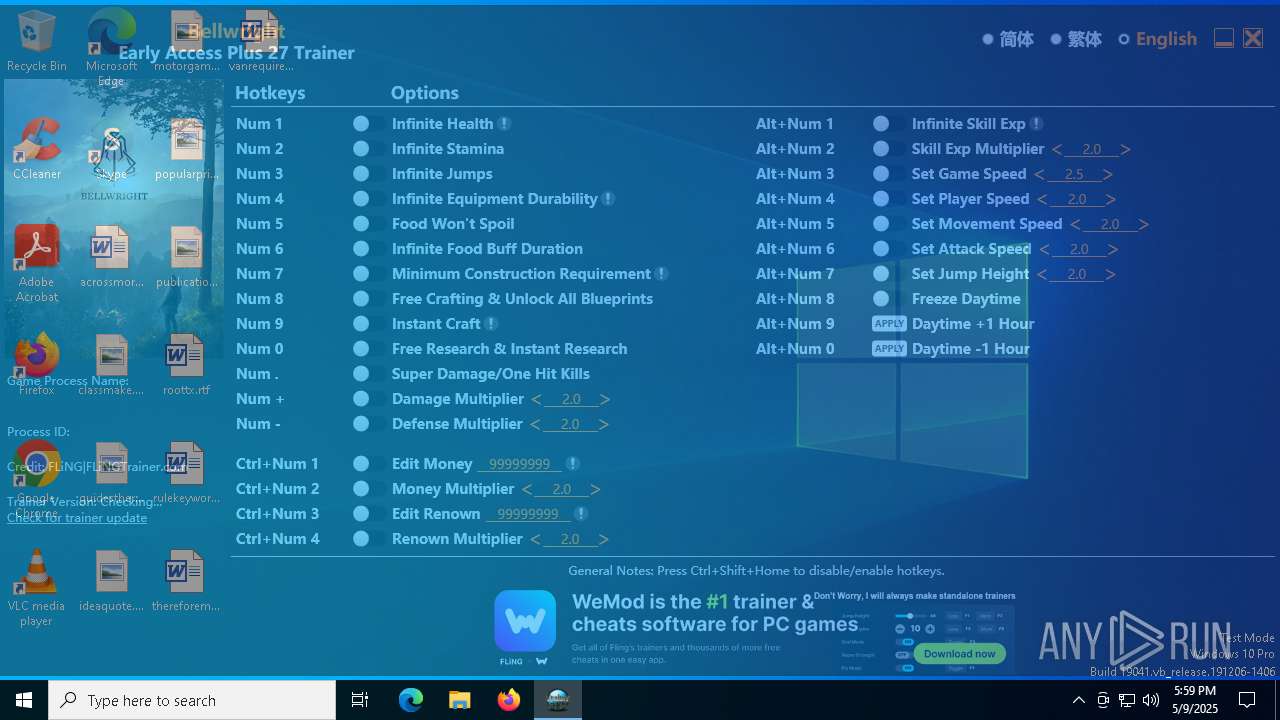
Task: Toggle the Edit Money option
Action: coord(369,464)
